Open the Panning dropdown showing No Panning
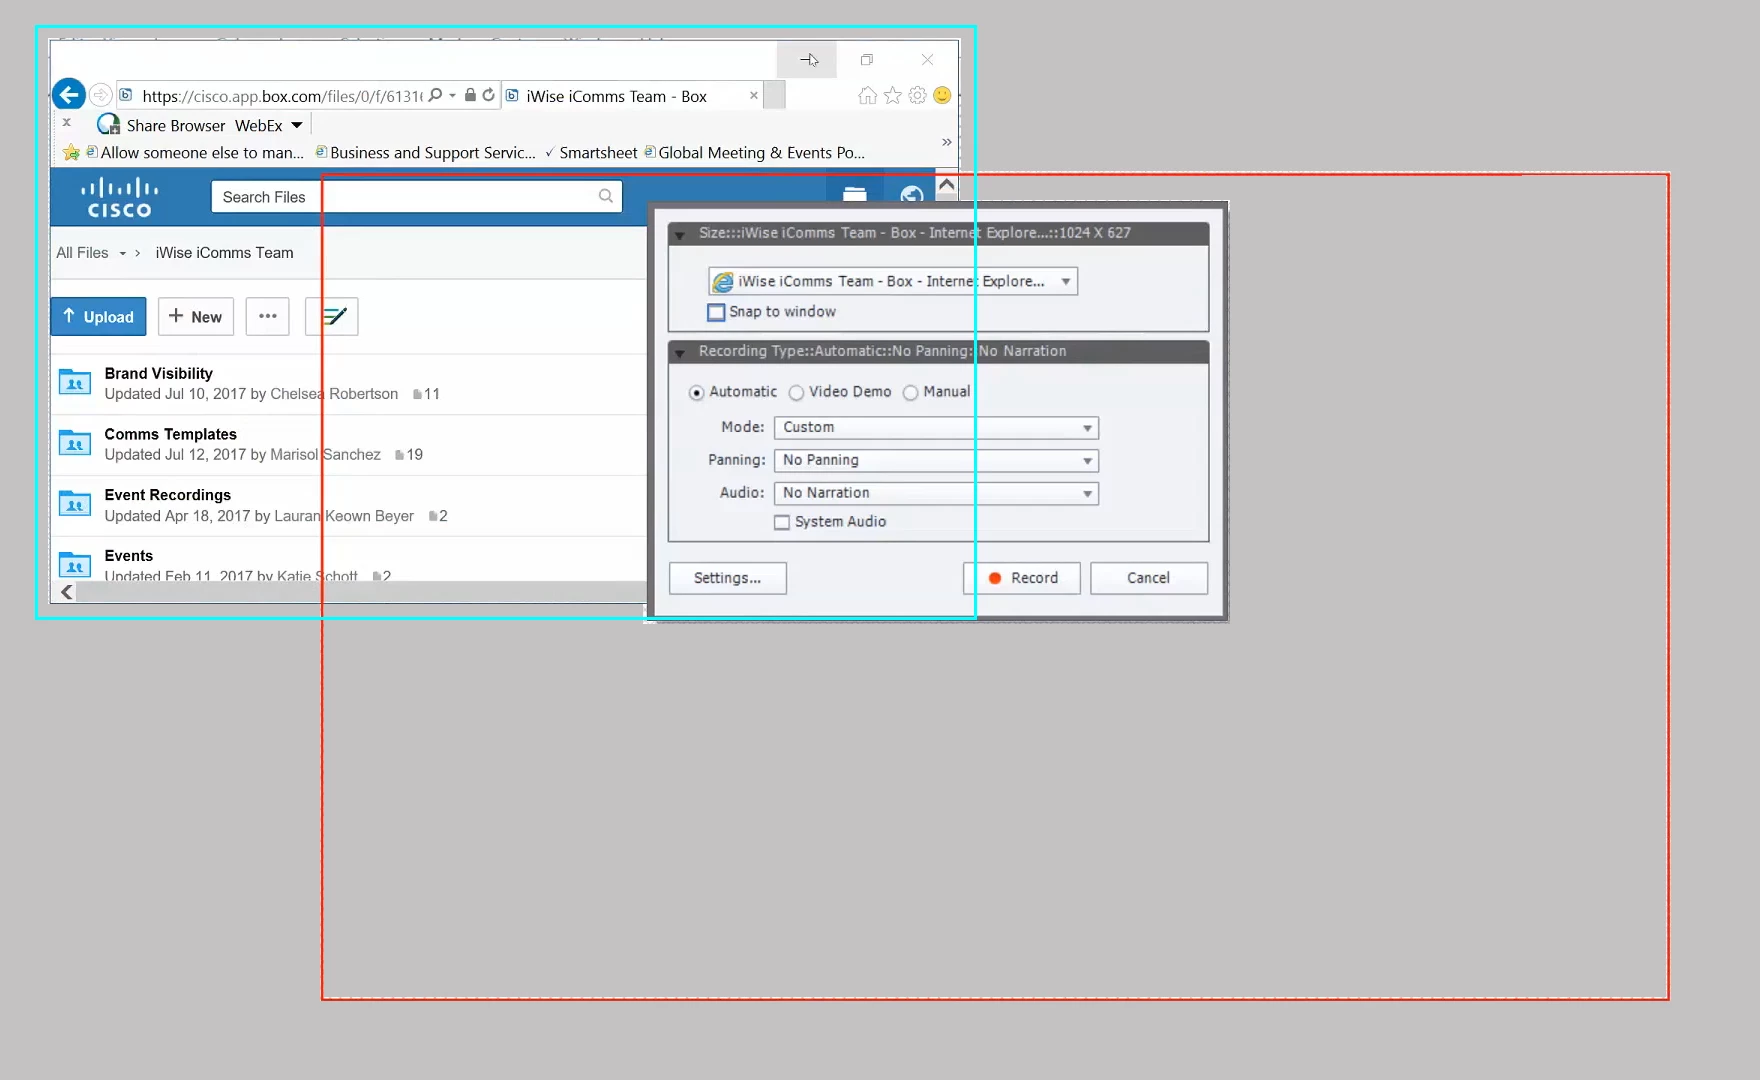 click(936, 461)
